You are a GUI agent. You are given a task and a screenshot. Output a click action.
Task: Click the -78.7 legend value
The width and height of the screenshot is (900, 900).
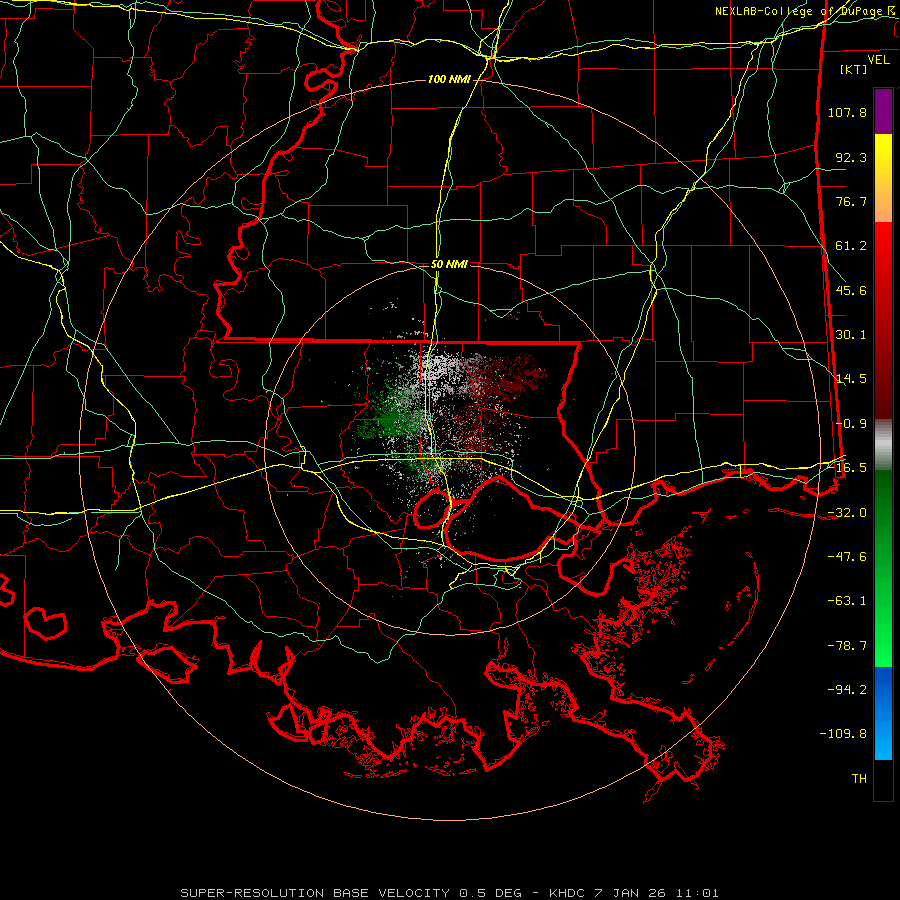point(847,646)
